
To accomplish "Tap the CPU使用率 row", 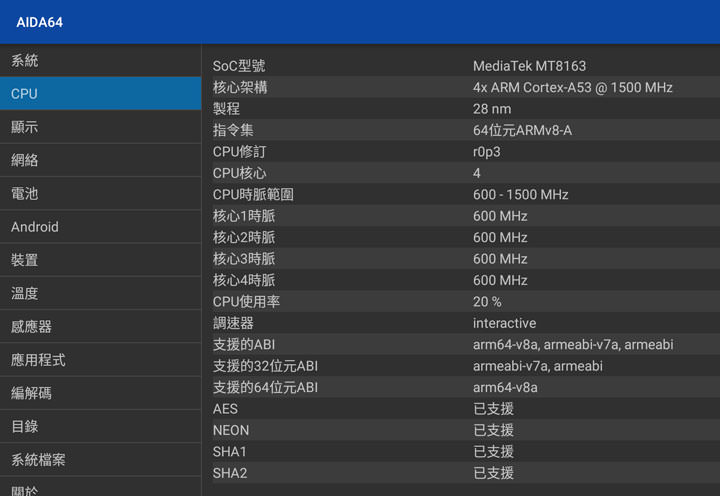I will pos(460,302).
